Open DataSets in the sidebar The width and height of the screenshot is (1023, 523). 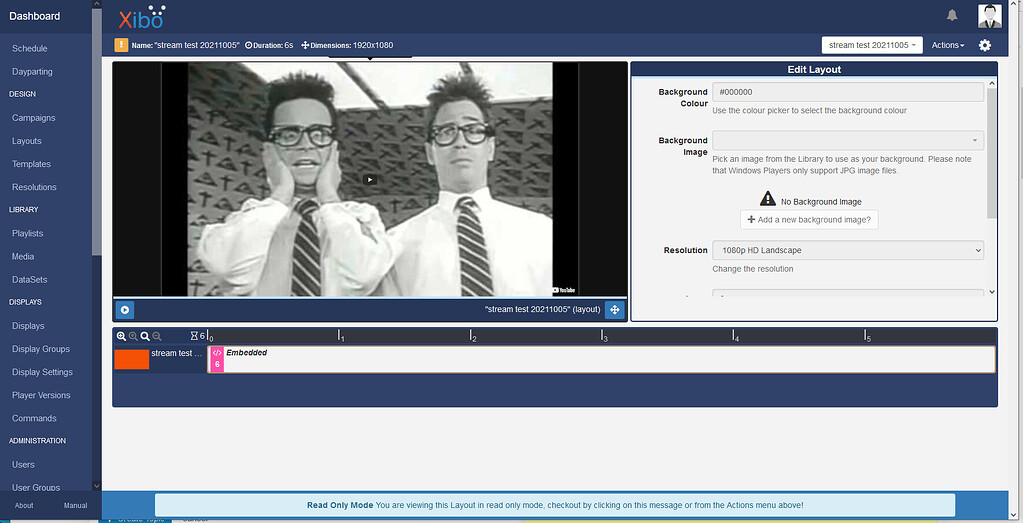[x=29, y=280]
